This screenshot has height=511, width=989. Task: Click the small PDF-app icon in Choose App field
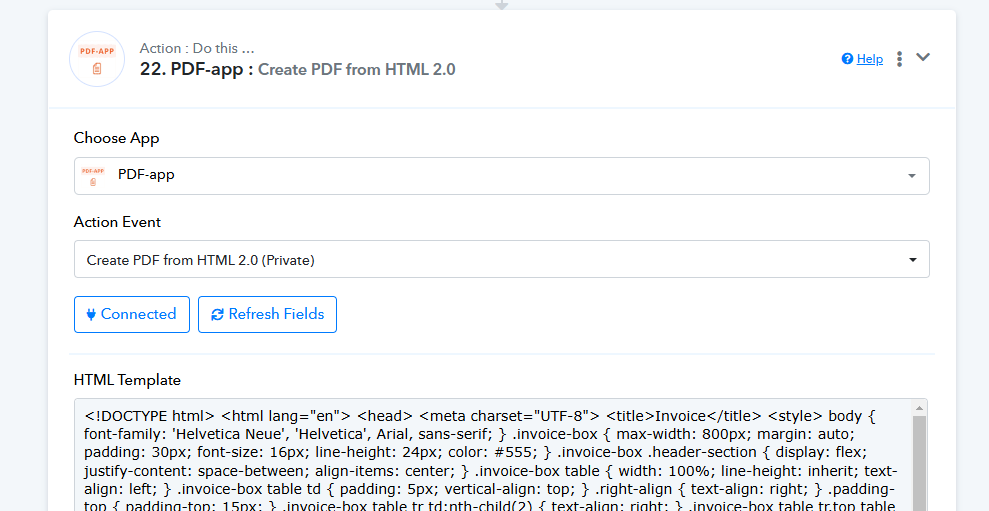93,176
